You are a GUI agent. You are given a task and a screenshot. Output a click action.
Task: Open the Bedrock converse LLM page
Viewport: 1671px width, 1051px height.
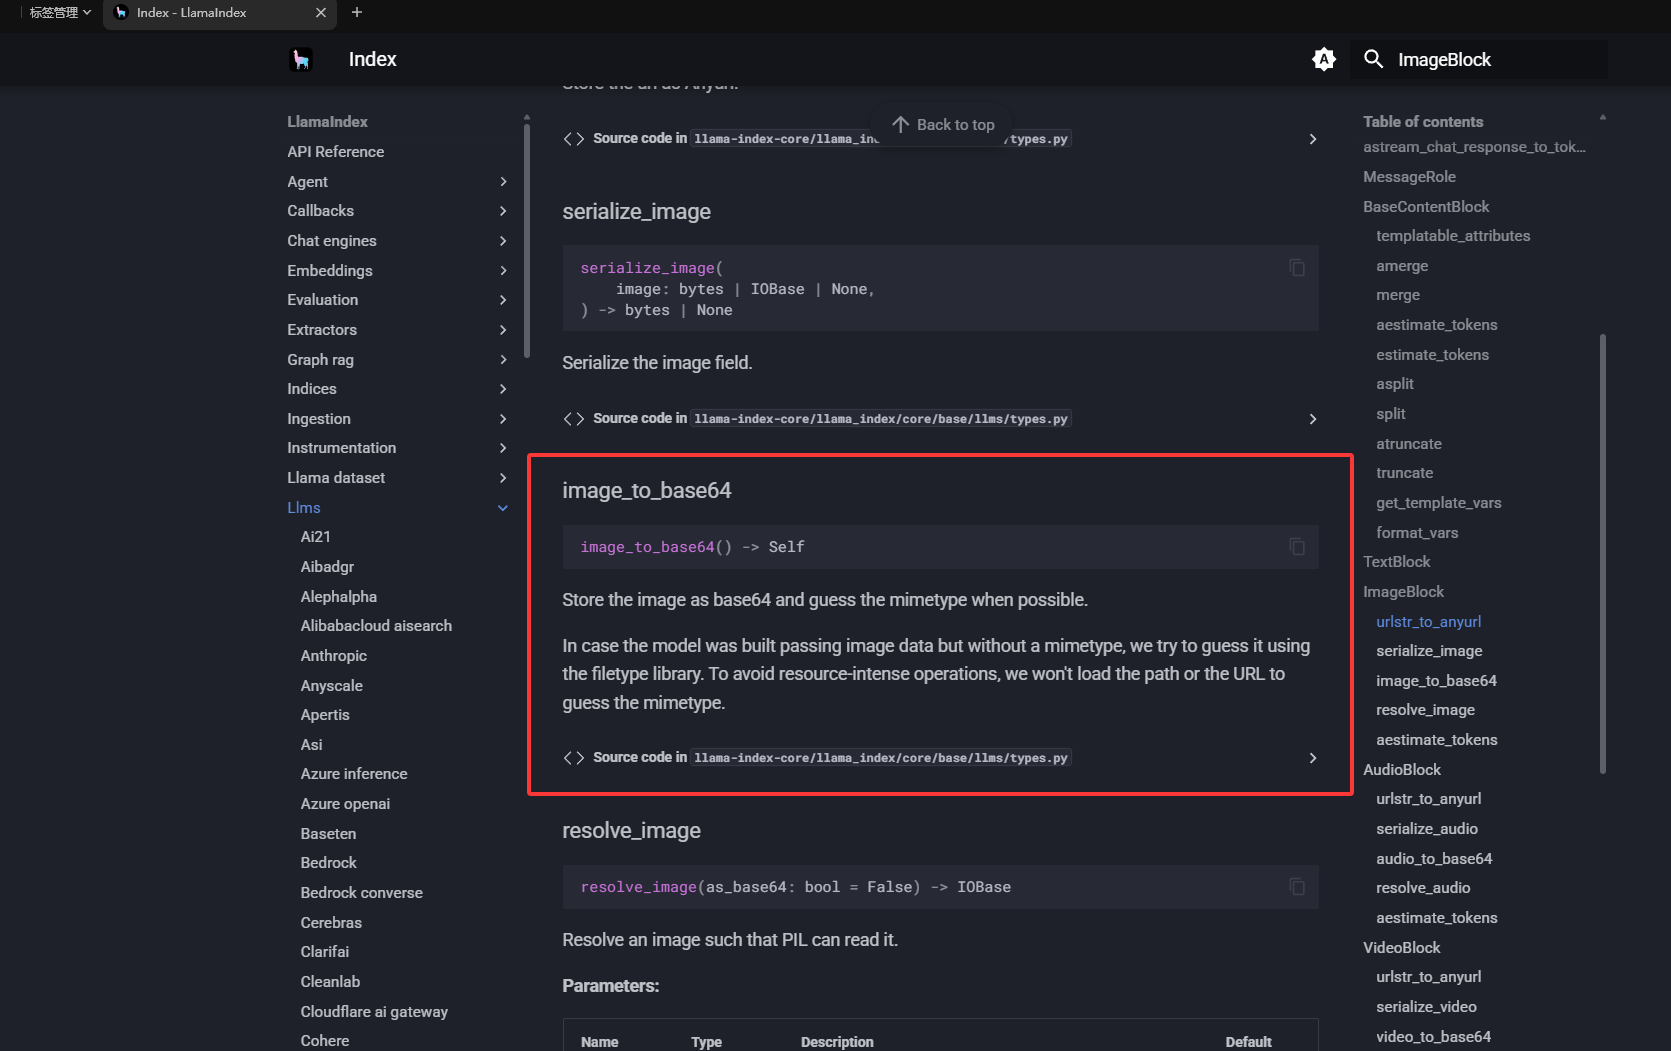pos(362,893)
